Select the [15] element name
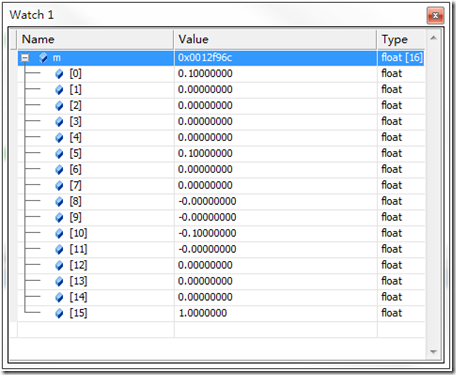 [78, 314]
